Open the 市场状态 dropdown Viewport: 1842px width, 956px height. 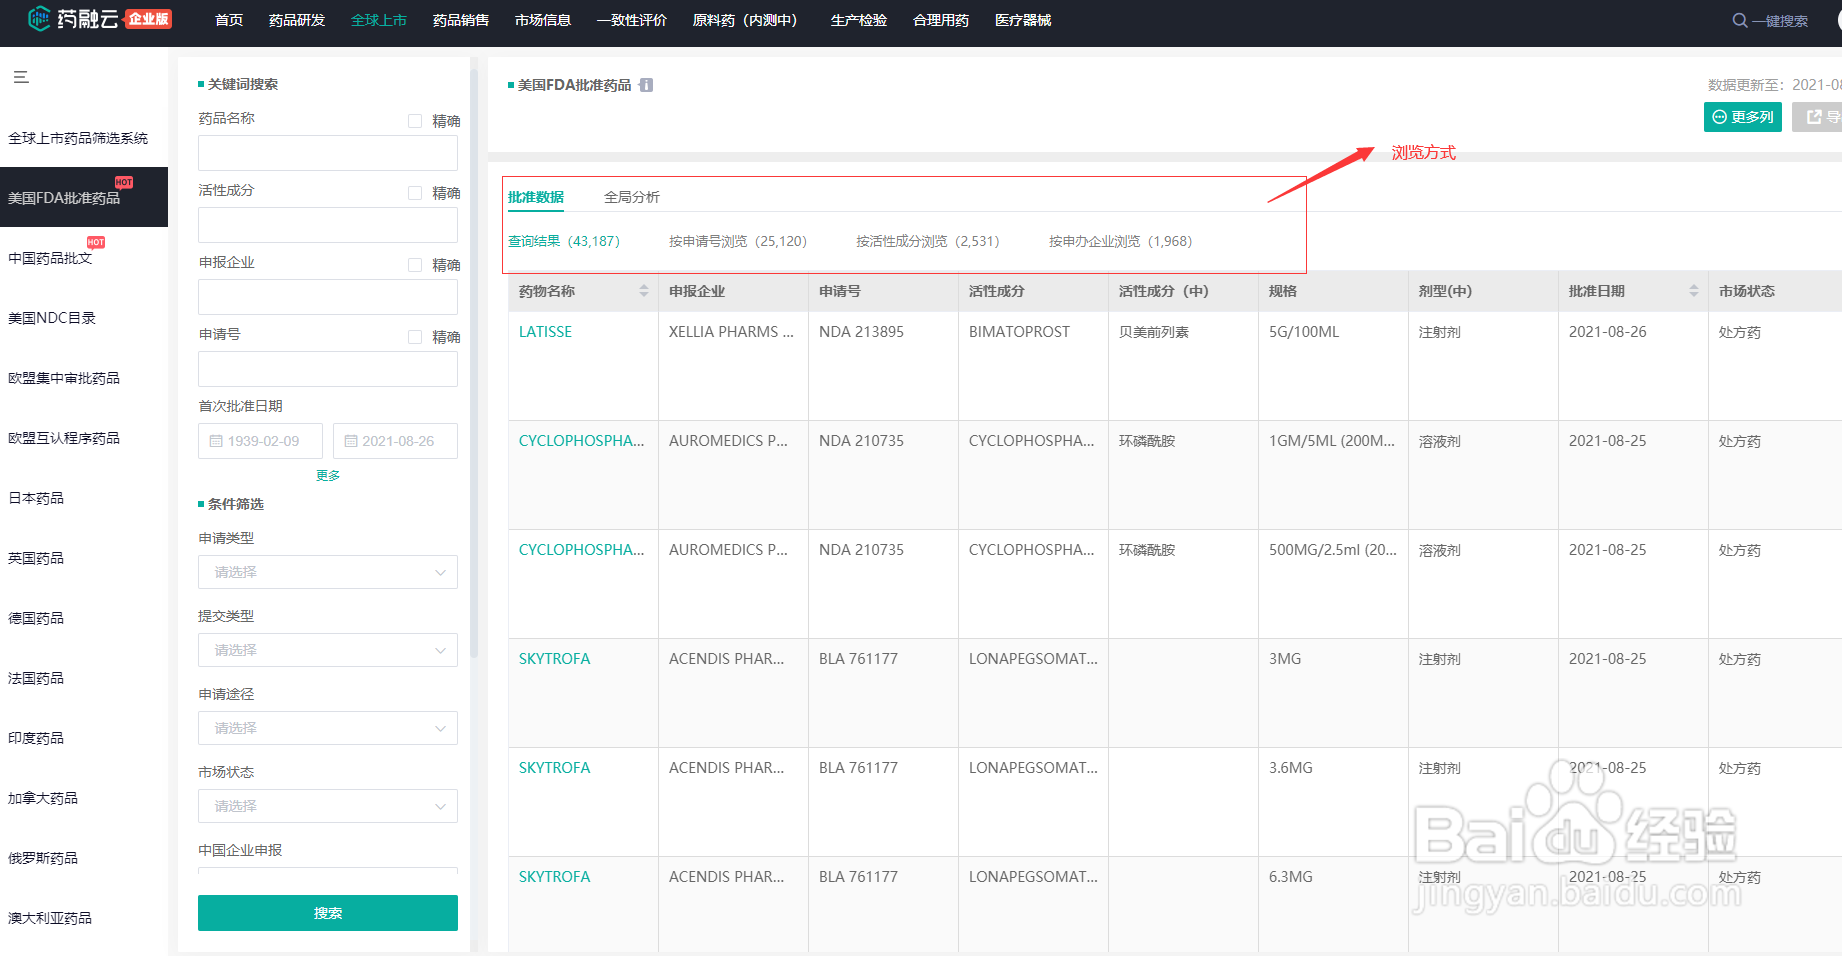(x=328, y=806)
